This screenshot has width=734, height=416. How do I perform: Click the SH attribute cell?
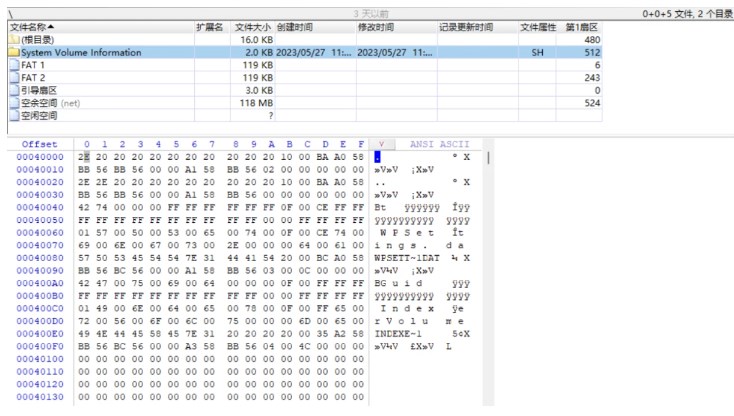click(x=537, y=52)
